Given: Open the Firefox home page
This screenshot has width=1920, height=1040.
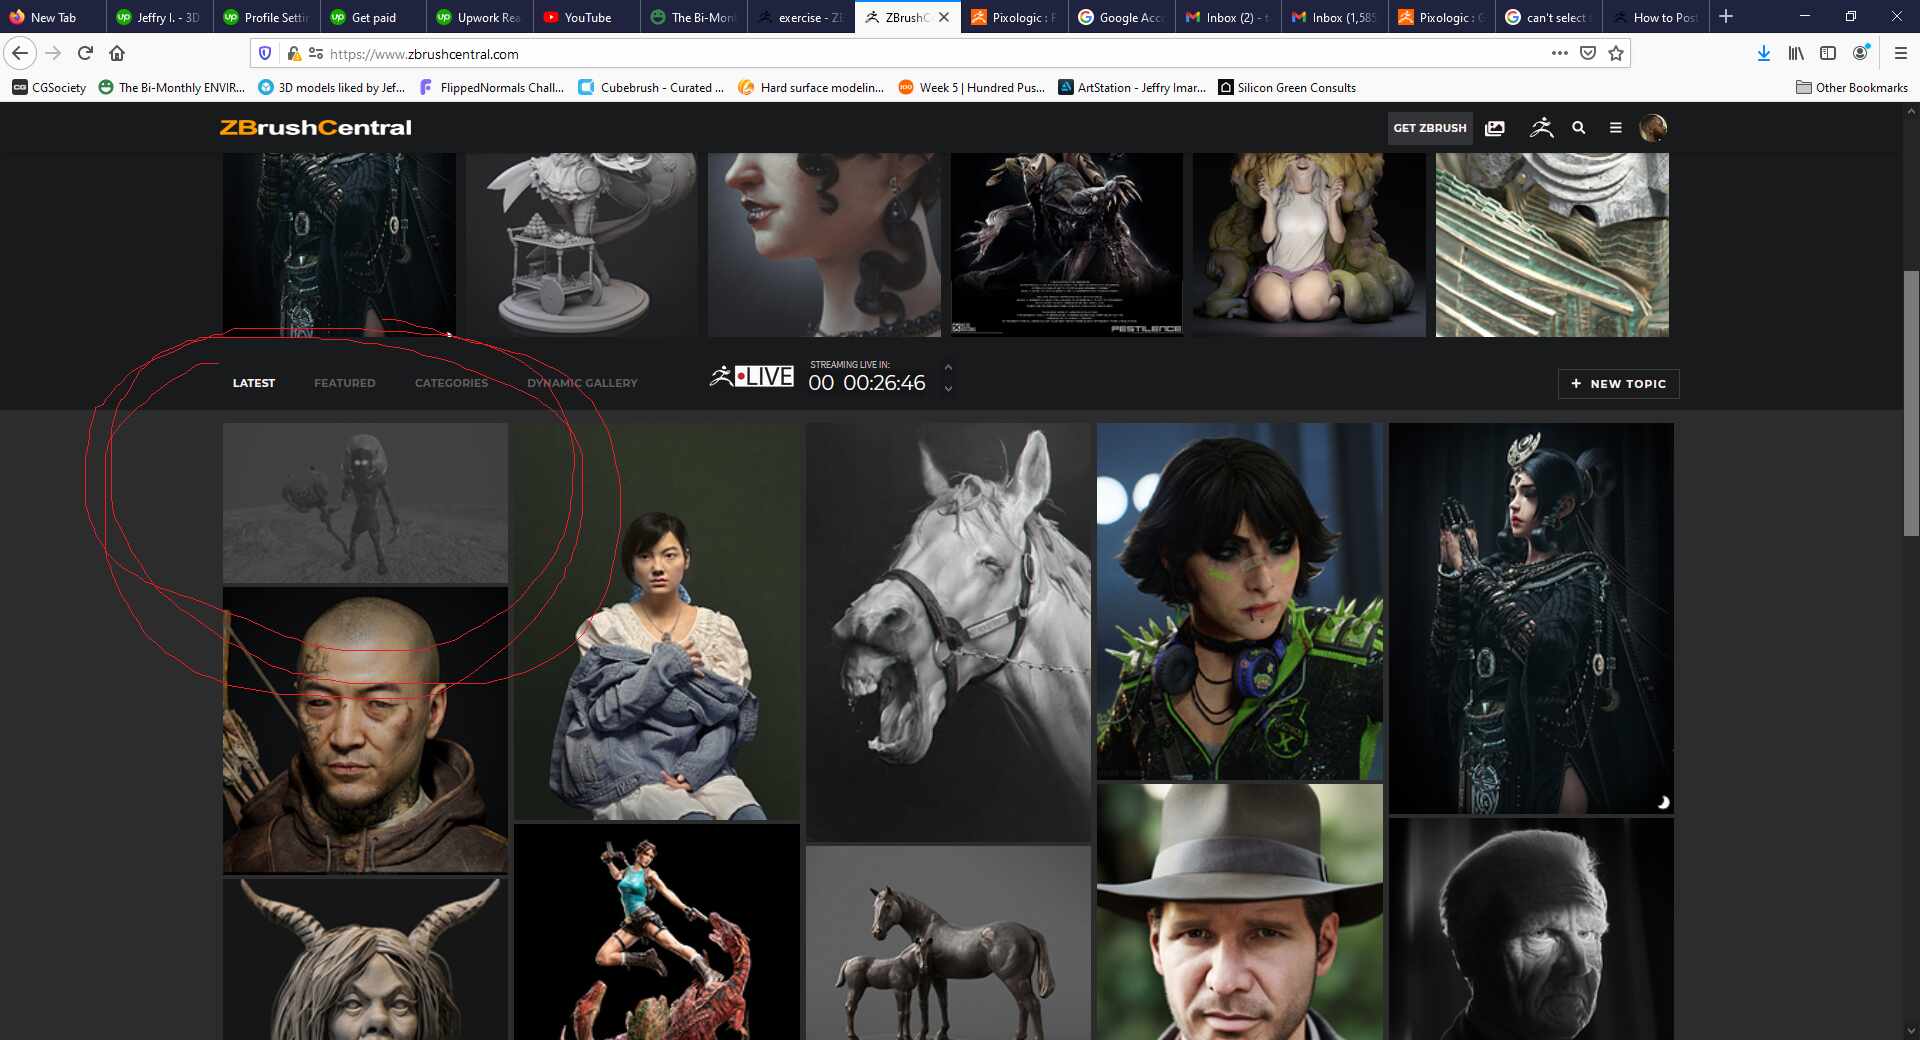Looking at the screenshot, I should [117, 53].
